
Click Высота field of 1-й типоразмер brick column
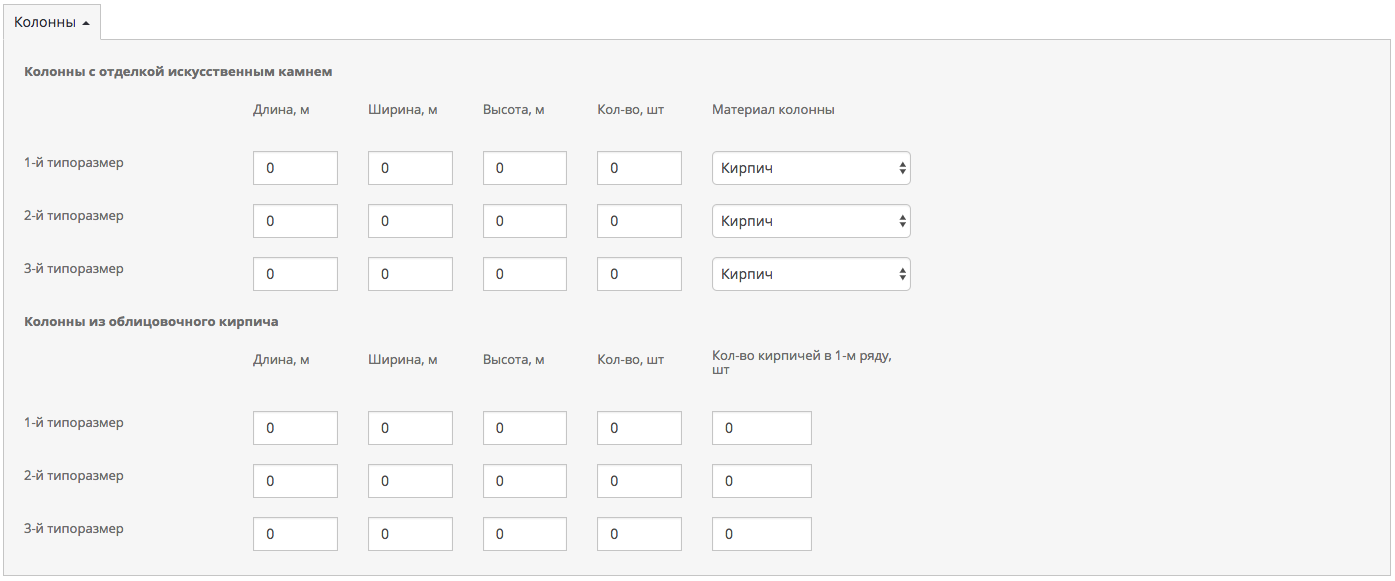524,428
